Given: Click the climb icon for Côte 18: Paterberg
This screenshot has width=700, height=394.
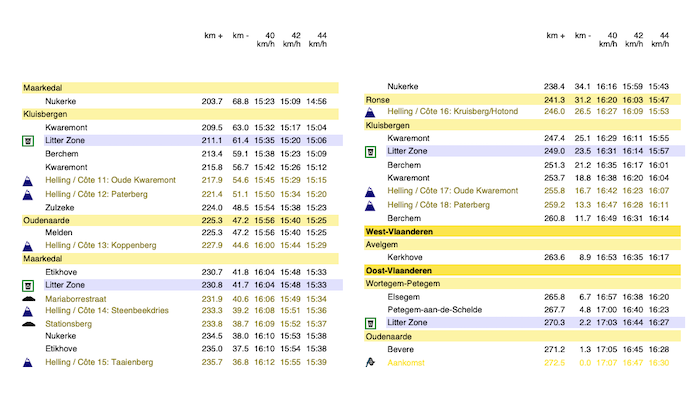Looking at the screenshot, I should pyautogui.click(x=370, y=206).
